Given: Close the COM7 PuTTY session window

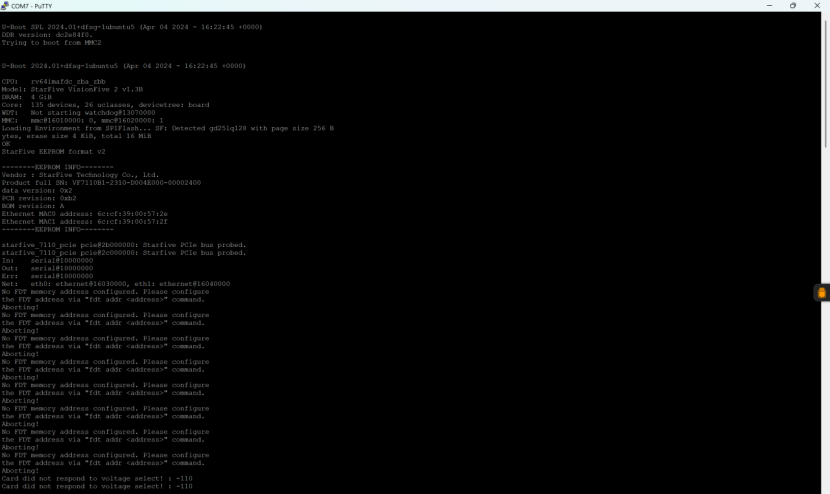Looking at the screenshot, I should [817, 5].
